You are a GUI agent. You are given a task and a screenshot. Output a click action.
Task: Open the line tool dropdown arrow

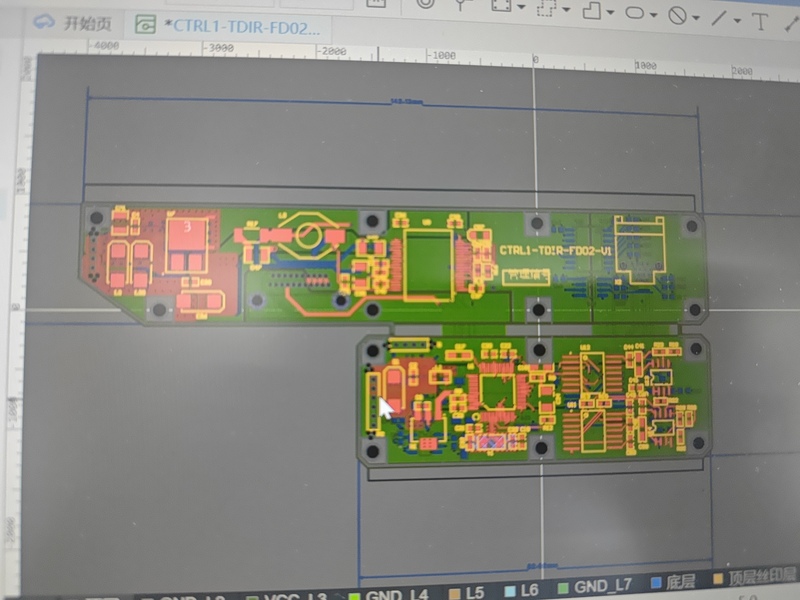pyautogui.click(x=737, y=19)
